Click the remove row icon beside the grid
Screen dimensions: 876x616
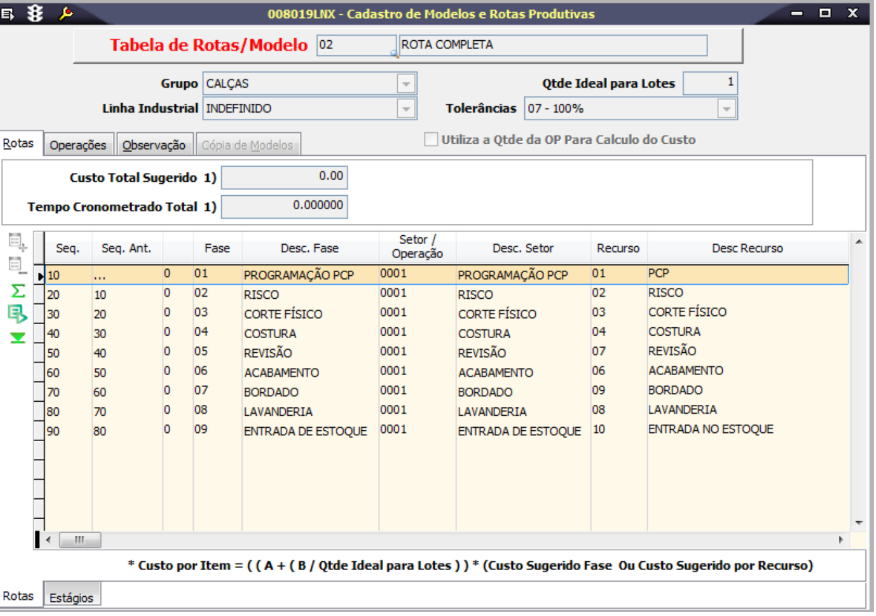point(17,266)
